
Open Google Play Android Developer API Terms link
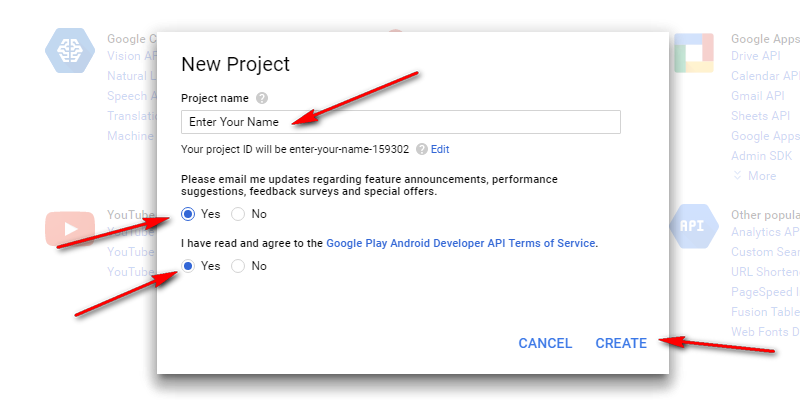(460, 243)
